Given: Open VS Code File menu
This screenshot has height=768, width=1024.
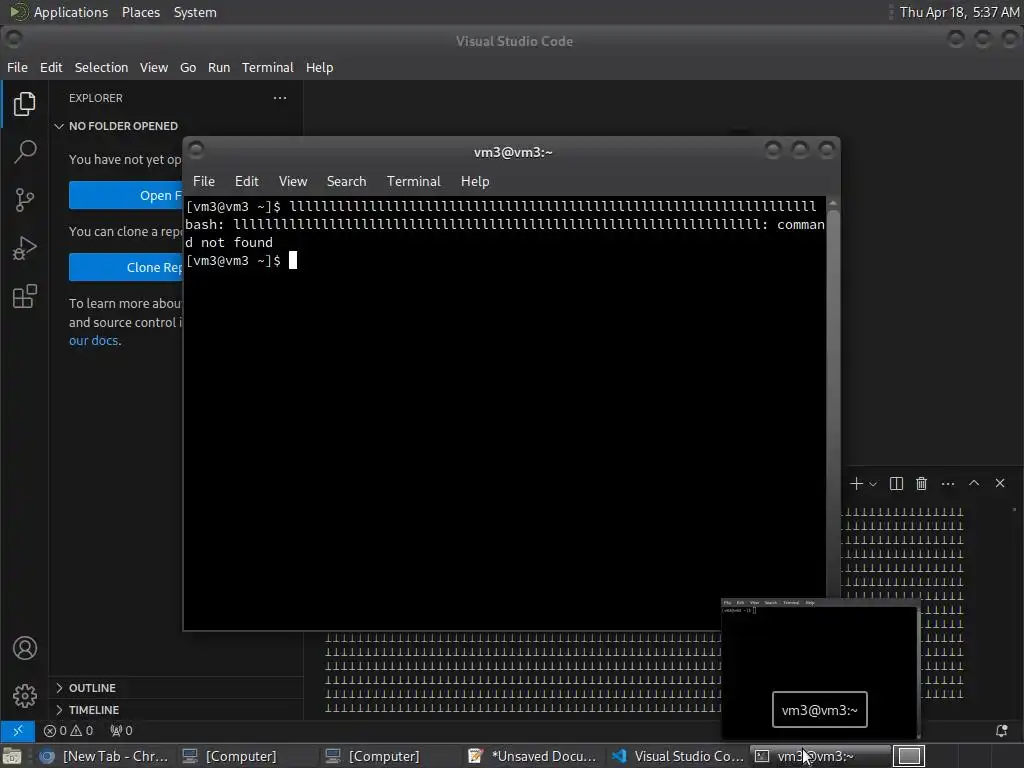Looking at the screenshot, I should [x=18, y=67].
